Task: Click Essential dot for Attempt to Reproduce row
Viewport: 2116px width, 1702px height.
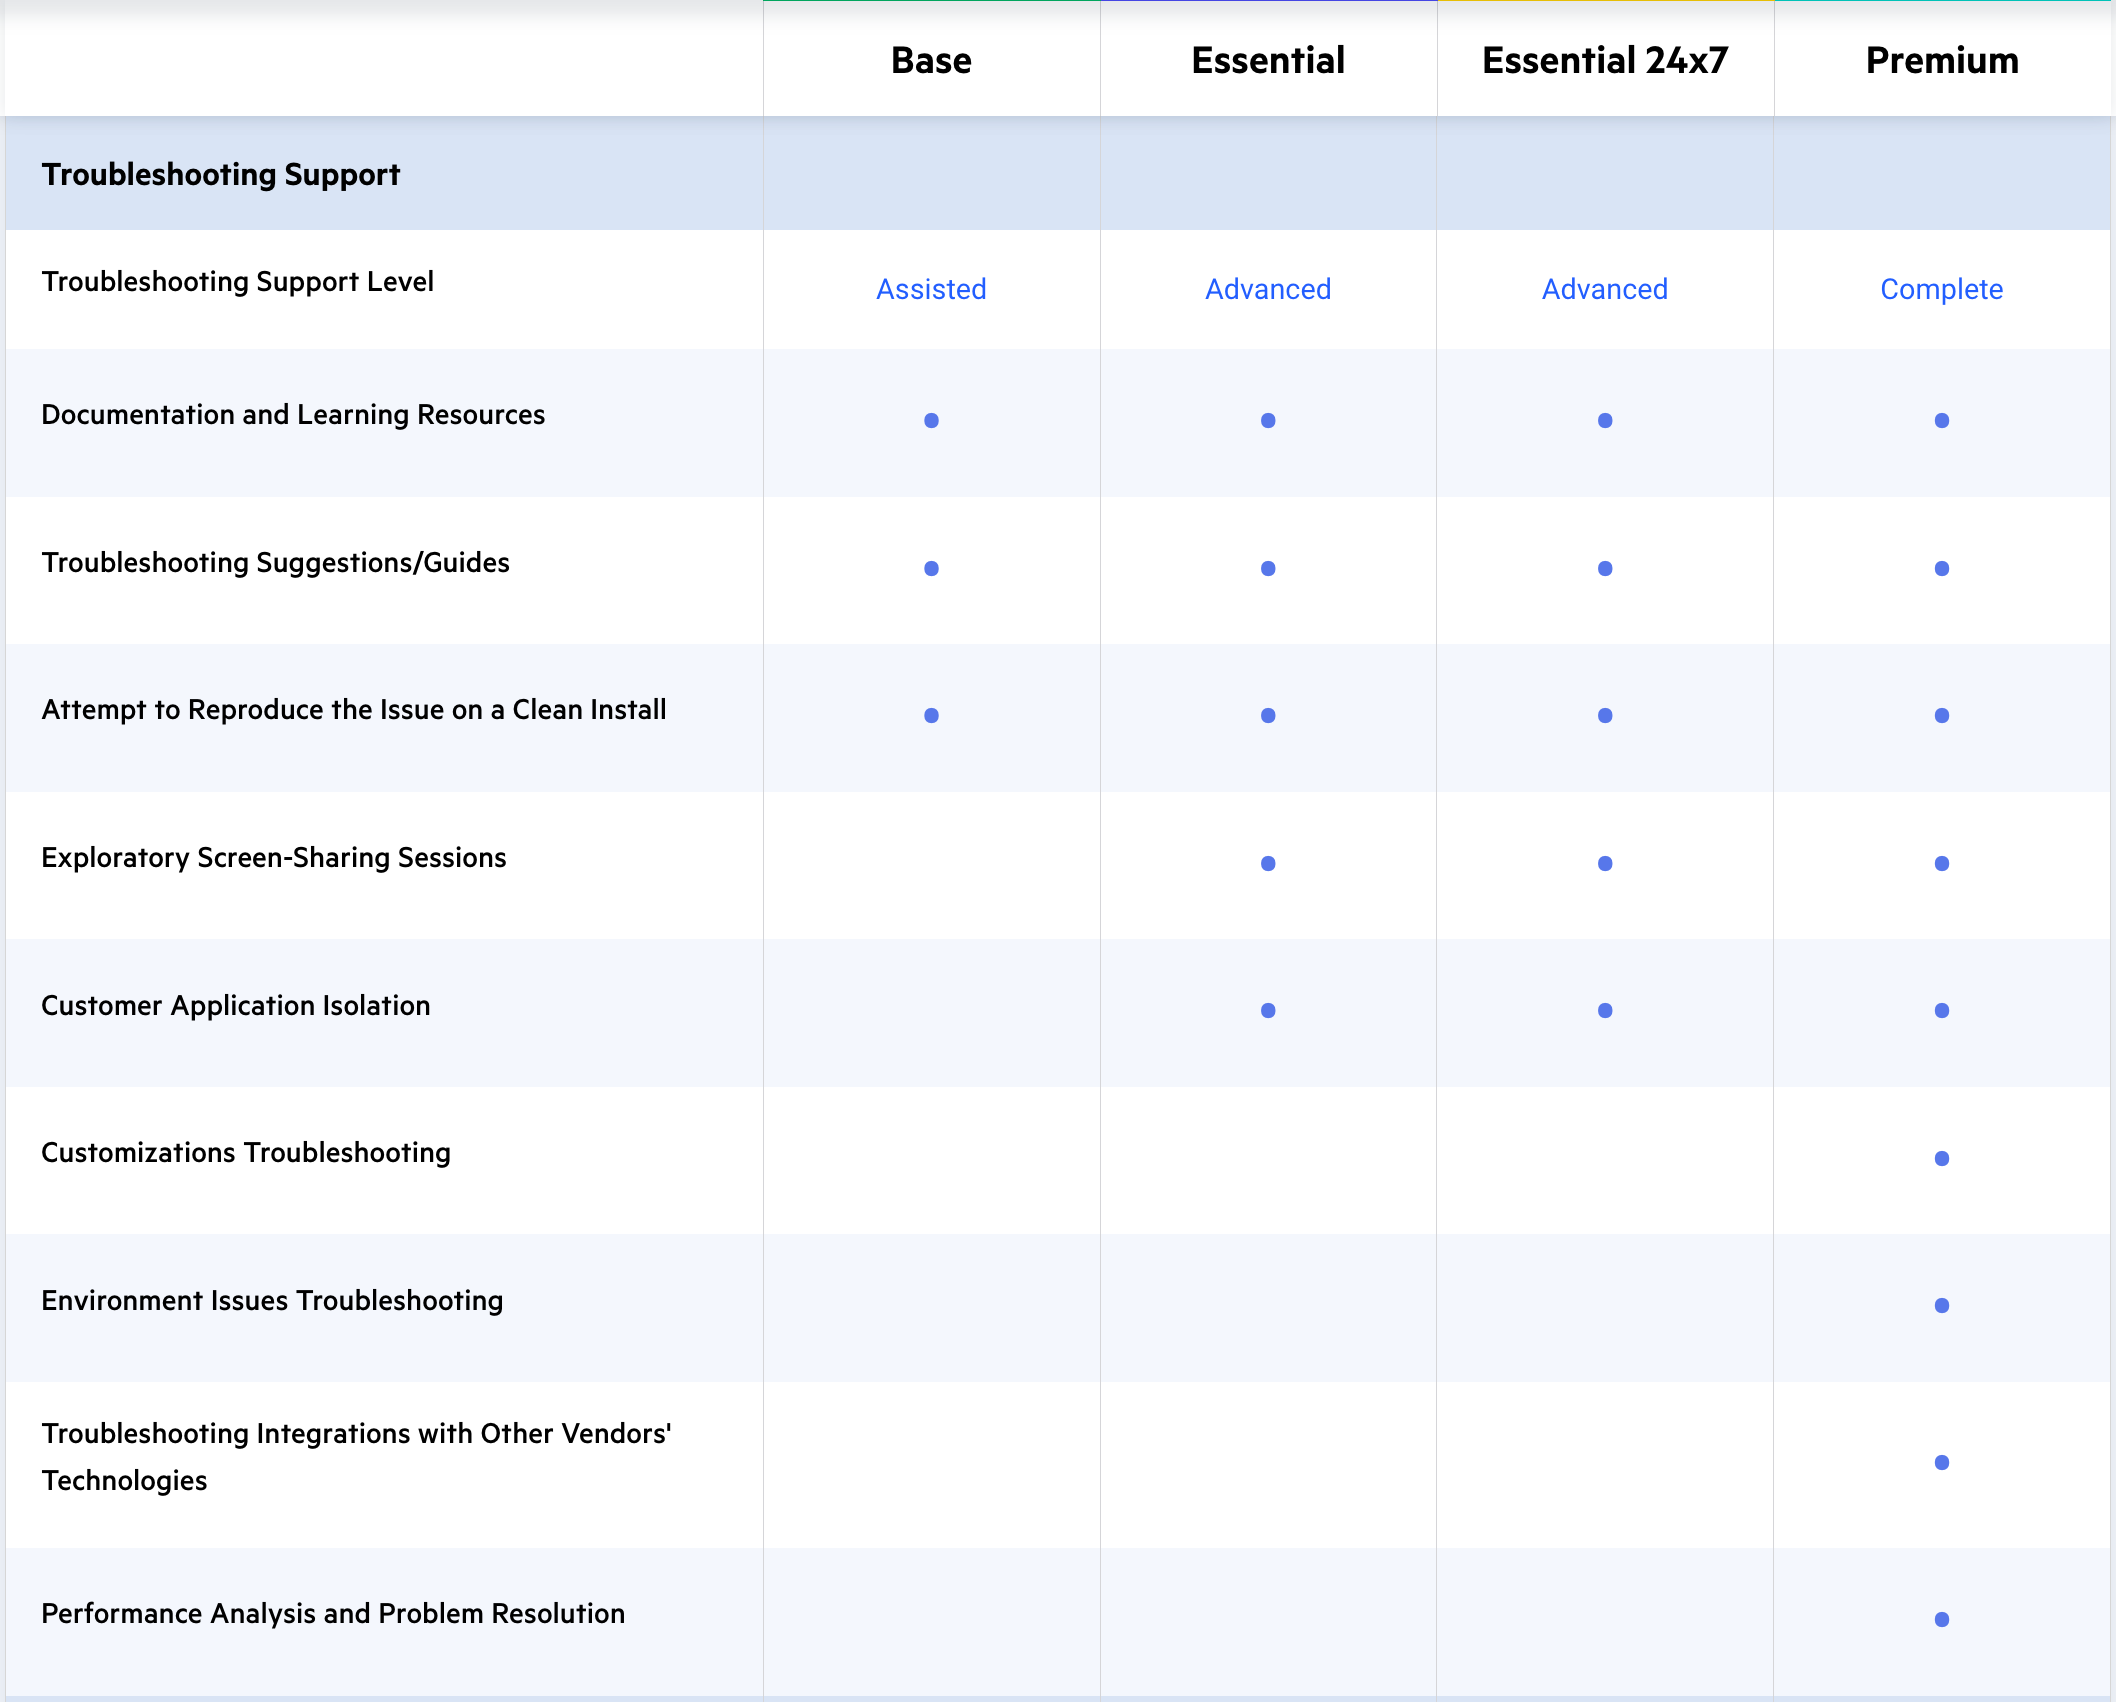Action: point(1267,715)
